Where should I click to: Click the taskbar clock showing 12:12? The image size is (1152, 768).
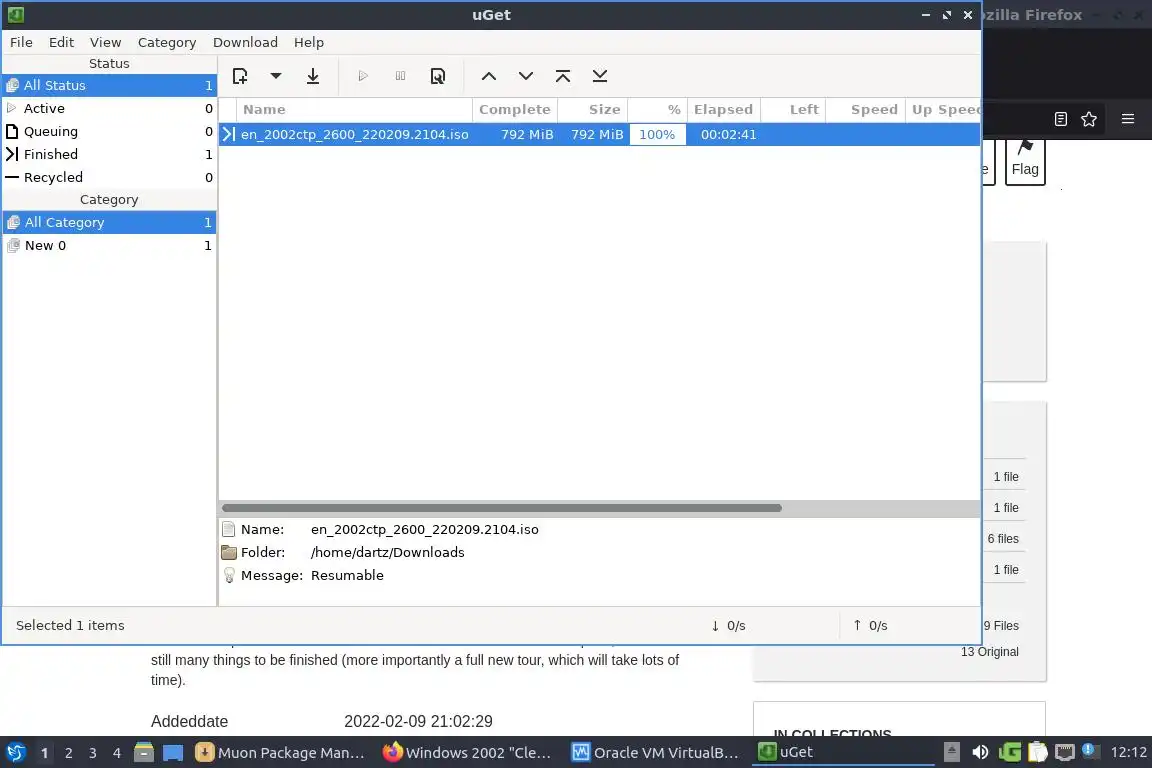click(x=1128, y=753)
